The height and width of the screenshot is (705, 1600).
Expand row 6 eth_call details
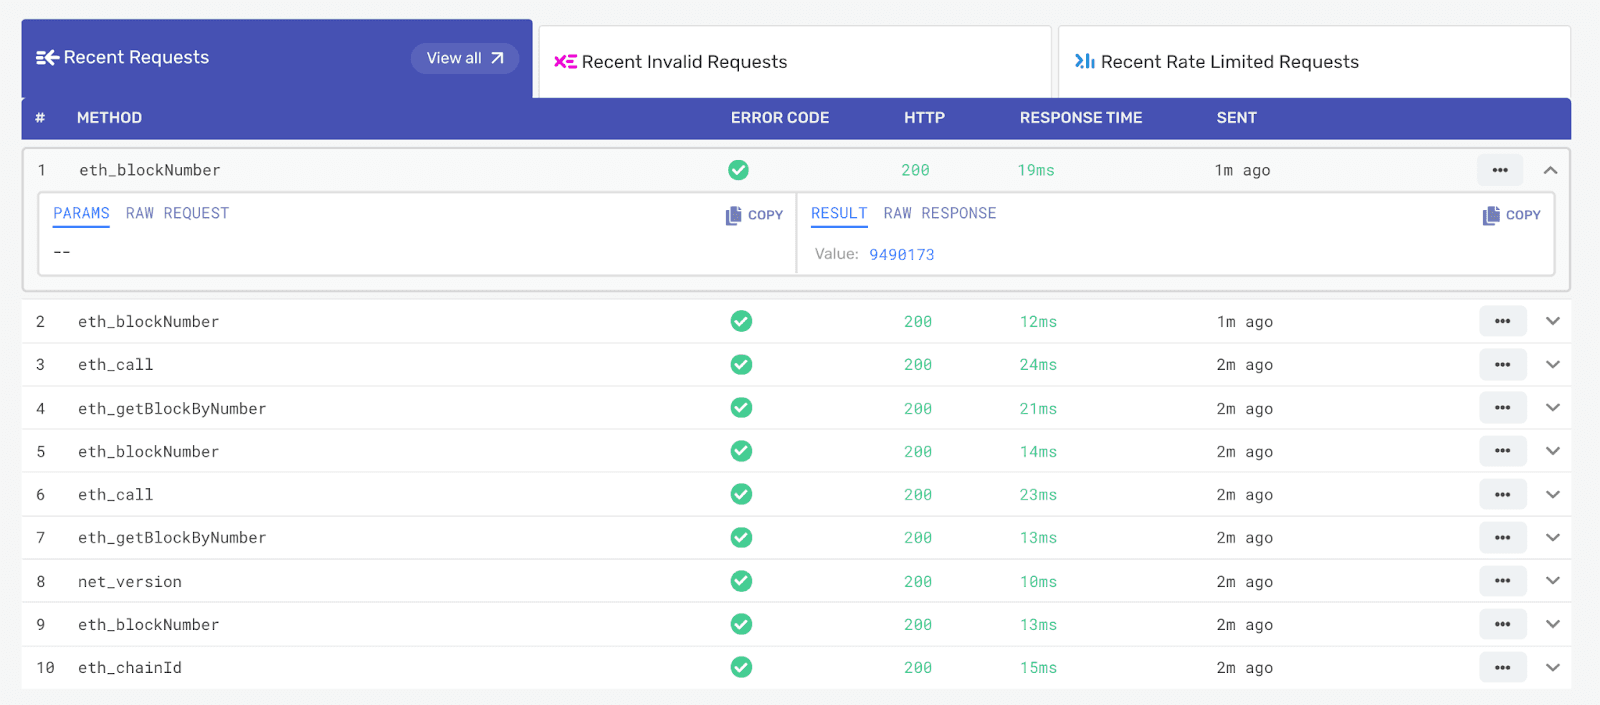pos(1552,494)
